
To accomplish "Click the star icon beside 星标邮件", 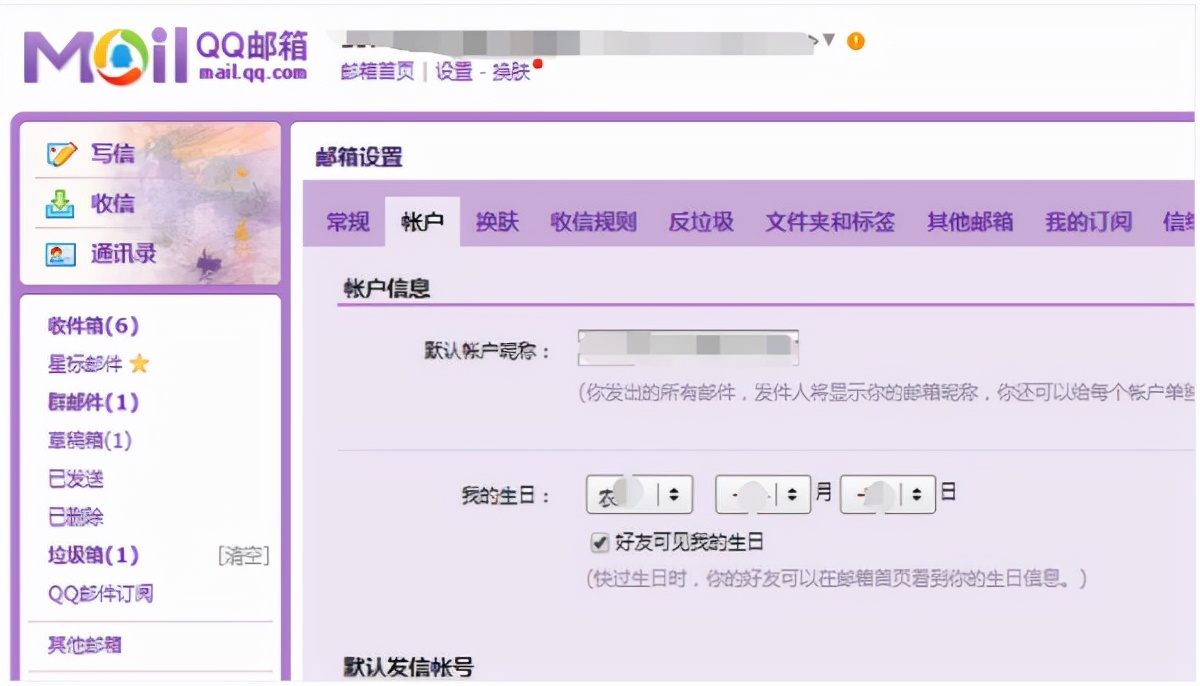I will pyautogui.click(x=137, y=365).
